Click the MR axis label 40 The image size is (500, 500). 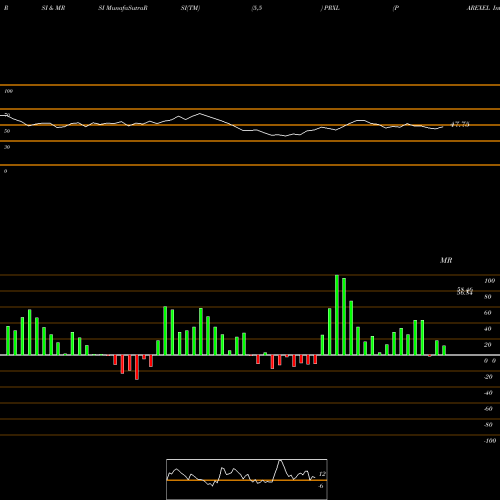click(x=488, y=329)
